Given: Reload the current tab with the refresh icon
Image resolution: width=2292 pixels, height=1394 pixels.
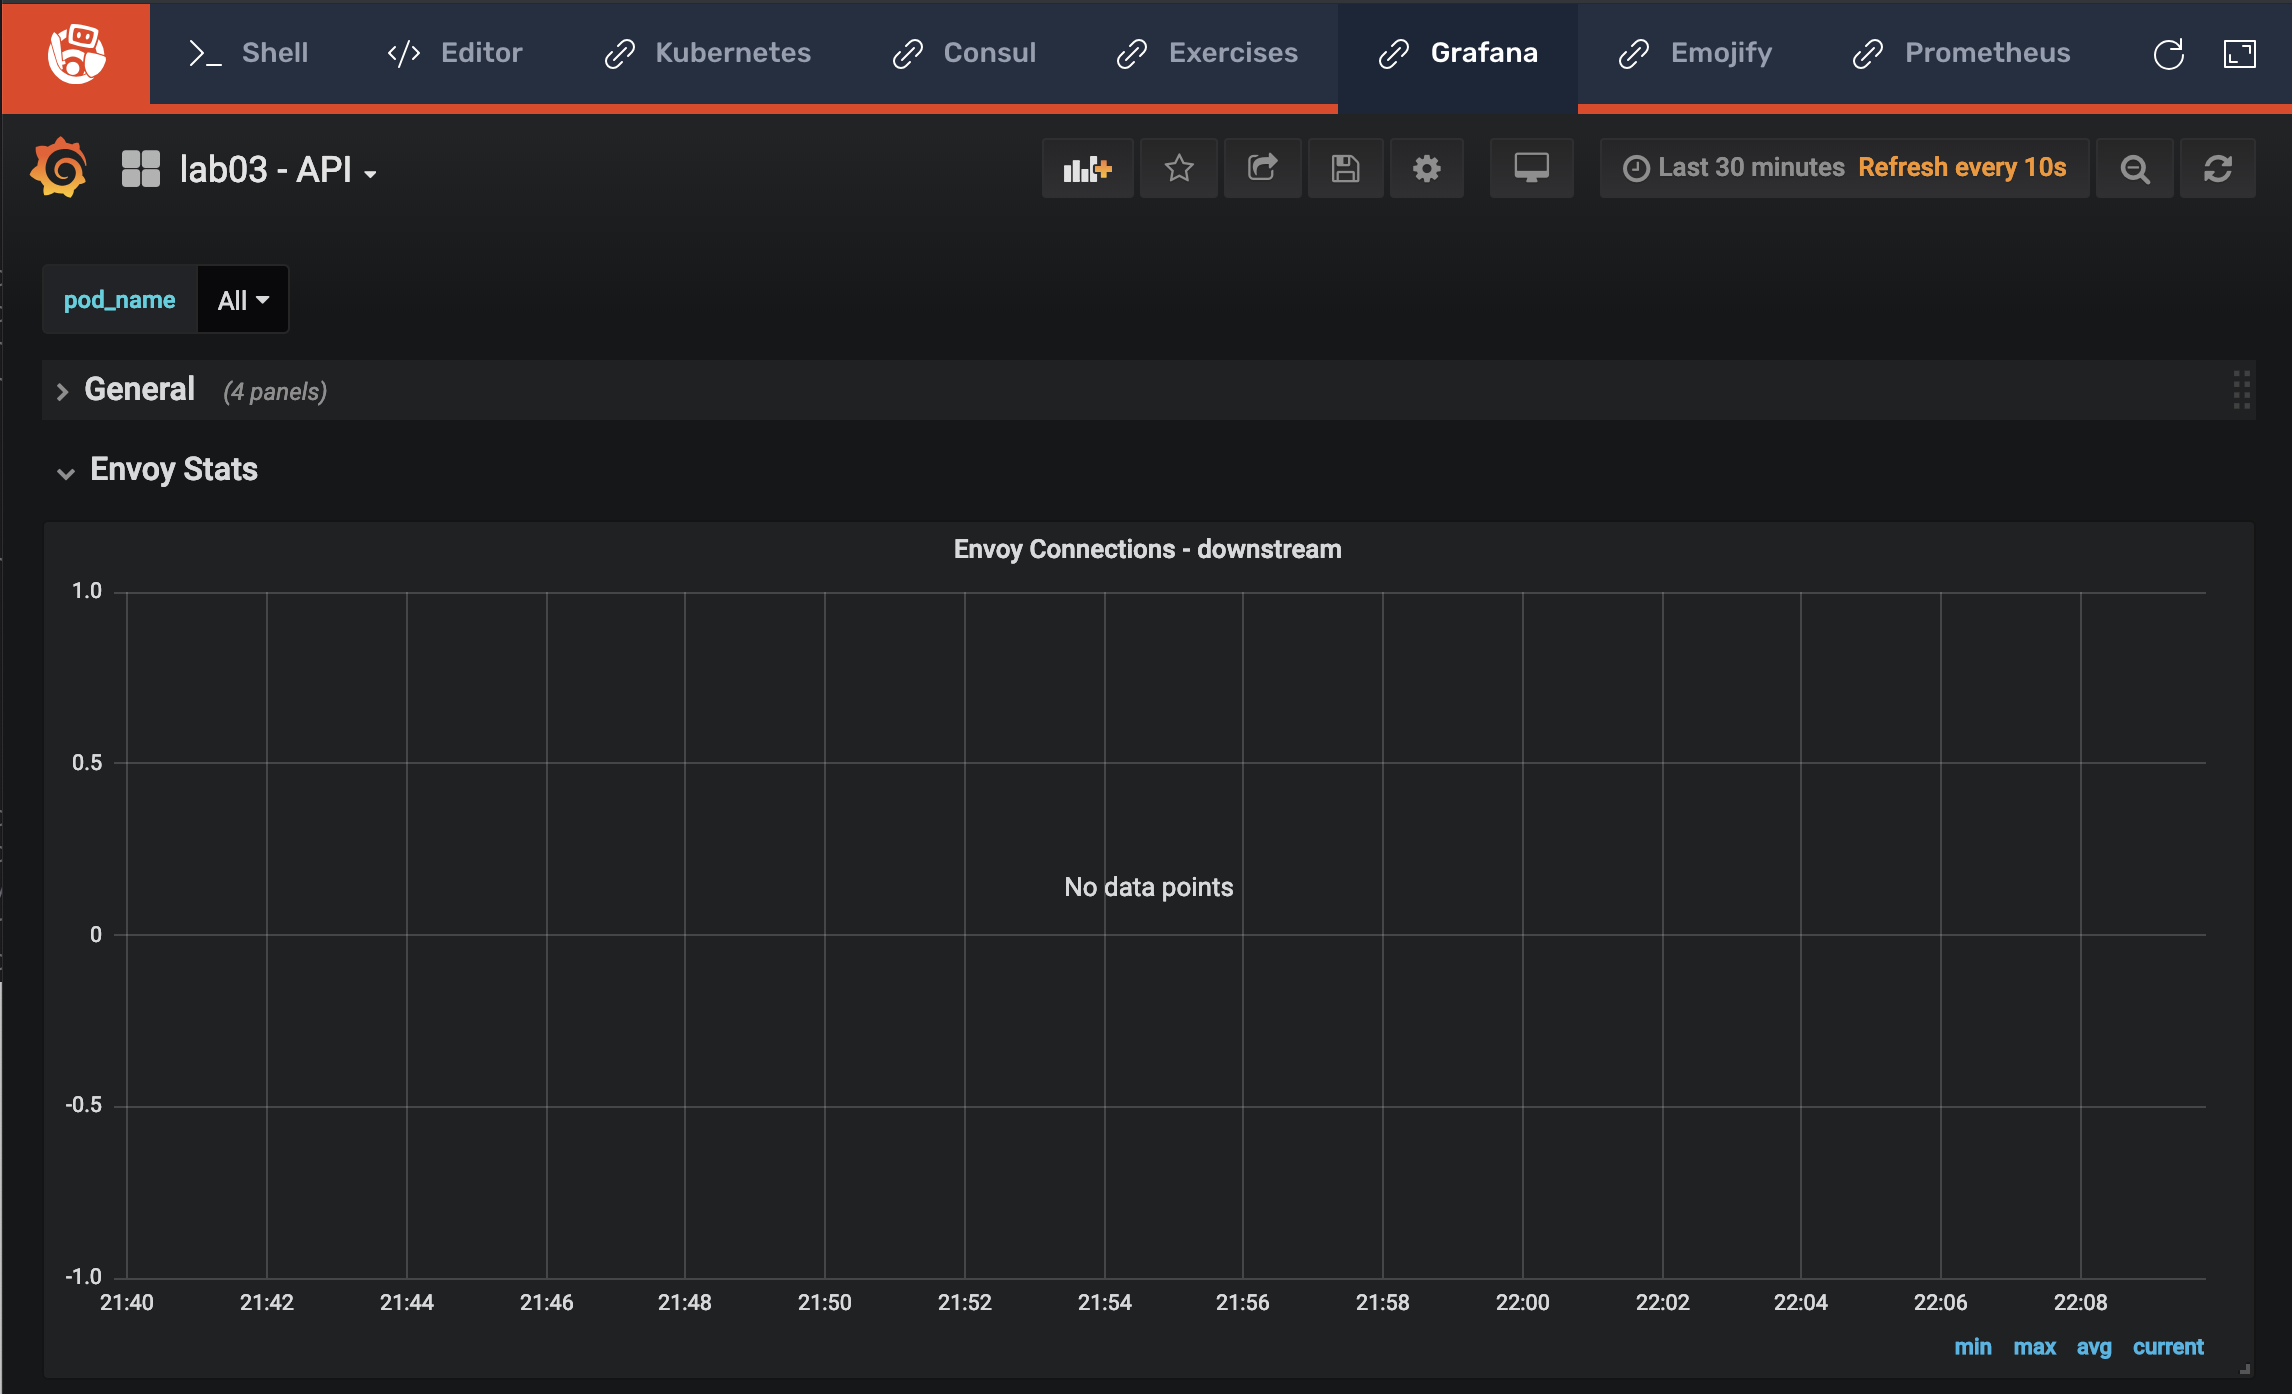Looking at the screenshot, I should pyautogui.click(x=2168, y=54).
